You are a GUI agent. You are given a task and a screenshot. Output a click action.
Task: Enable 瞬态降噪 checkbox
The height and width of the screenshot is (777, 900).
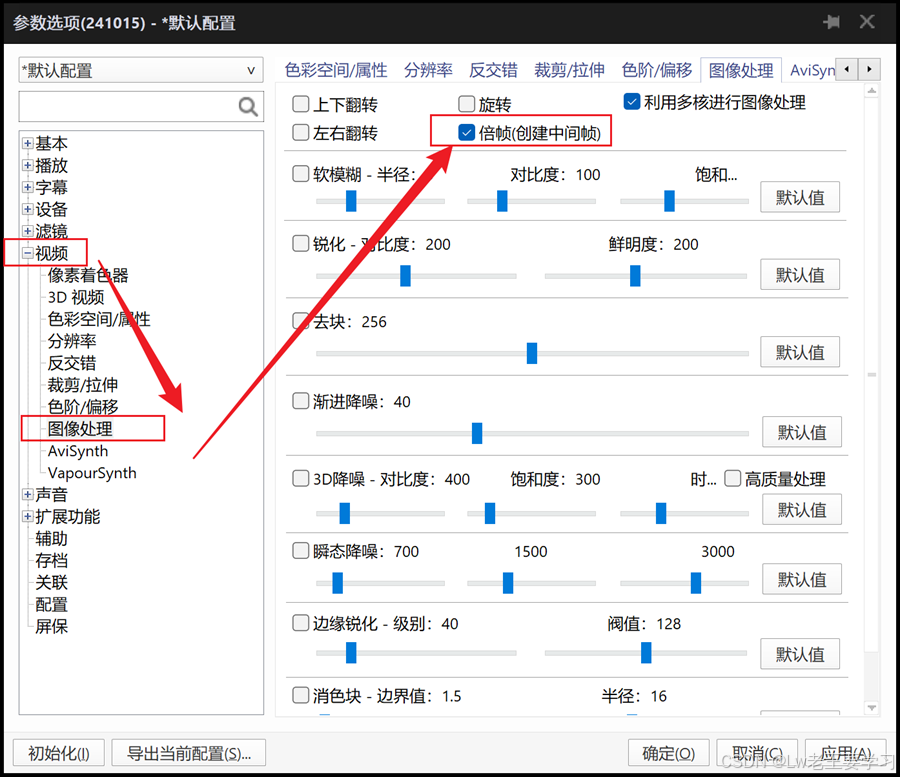pyautogui.click(x=301, y=551)
